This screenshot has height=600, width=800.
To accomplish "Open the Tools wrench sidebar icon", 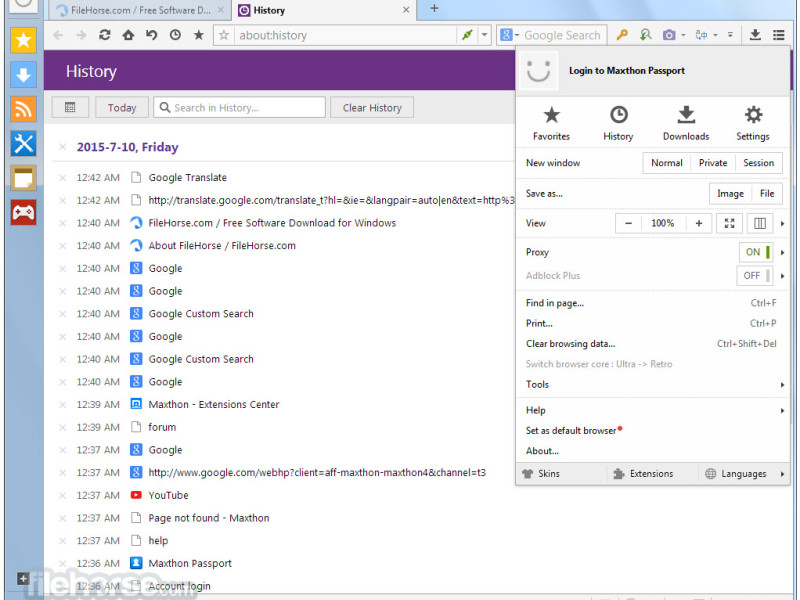I will [x=23, y=143].
